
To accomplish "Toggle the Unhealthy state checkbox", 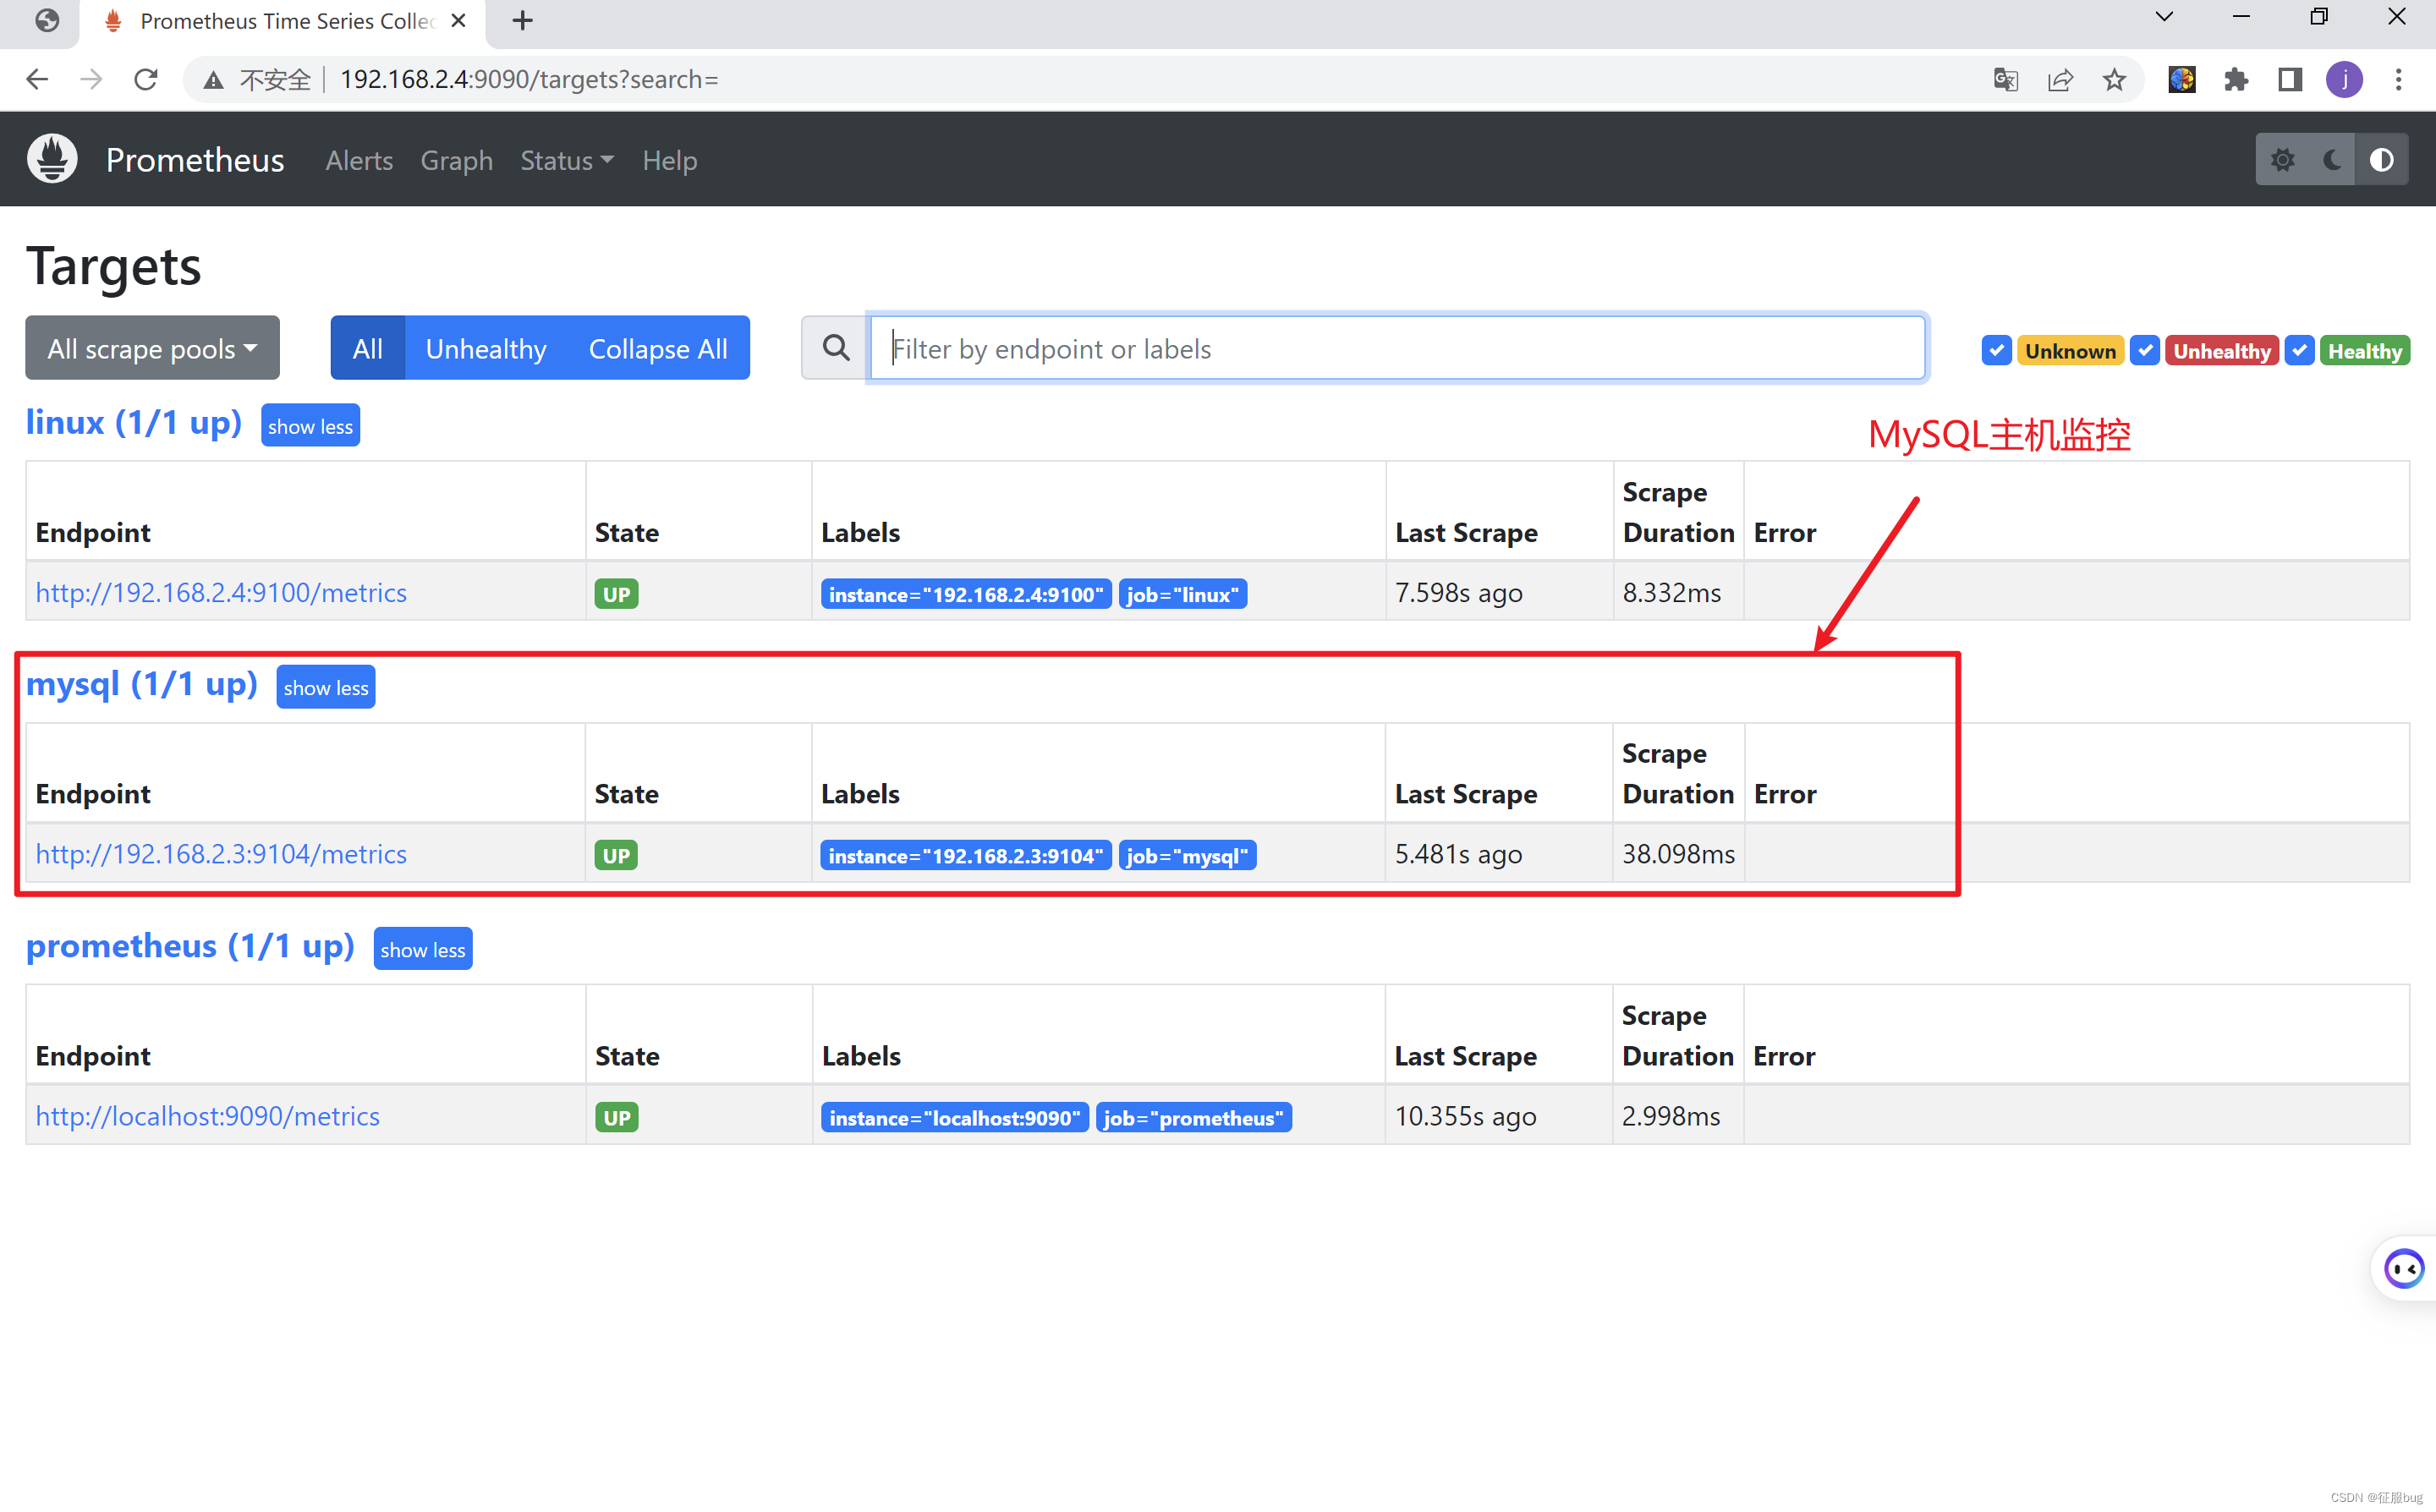I will 2144,350.
